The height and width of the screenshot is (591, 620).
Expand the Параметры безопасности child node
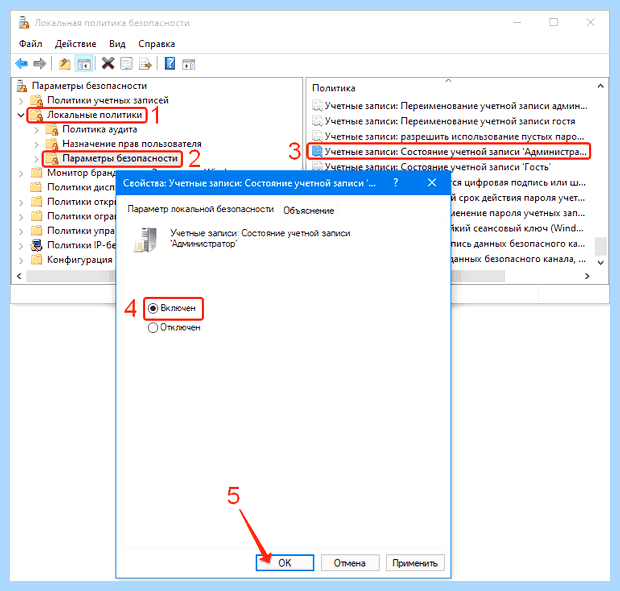click(x=36, y=159)
